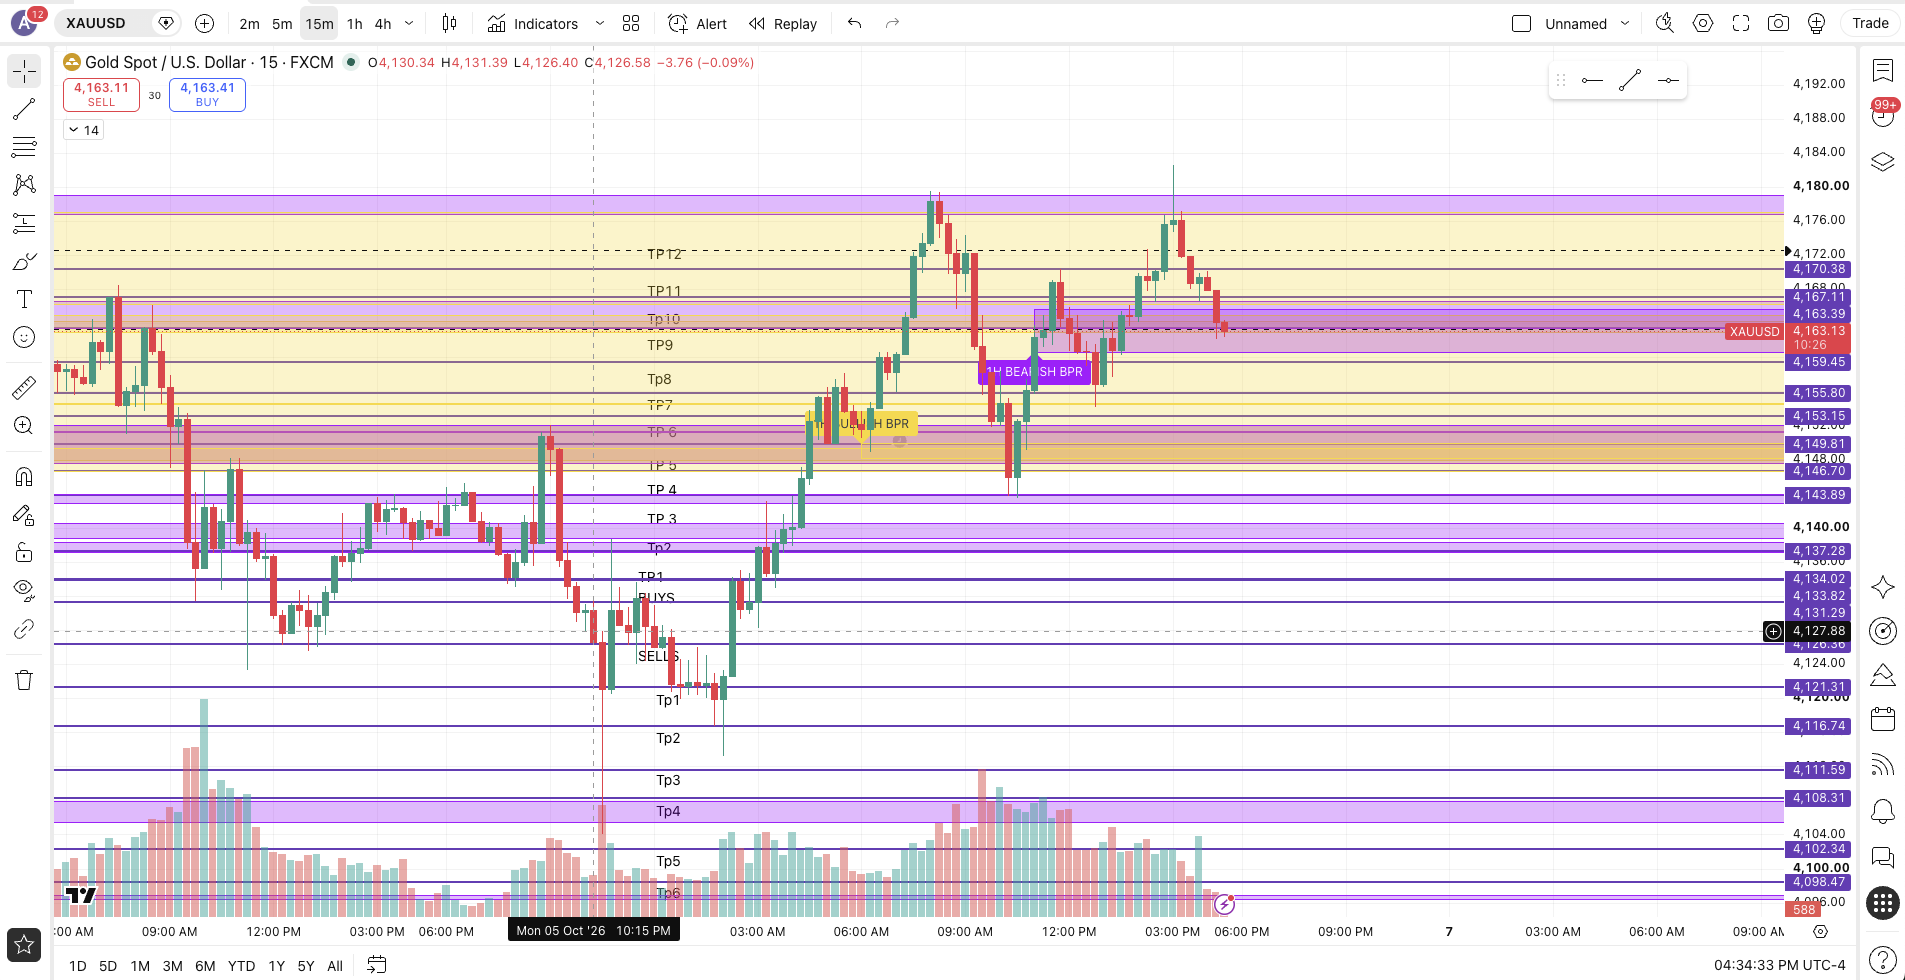Toggle stay in drawing mode

(24, 515)
